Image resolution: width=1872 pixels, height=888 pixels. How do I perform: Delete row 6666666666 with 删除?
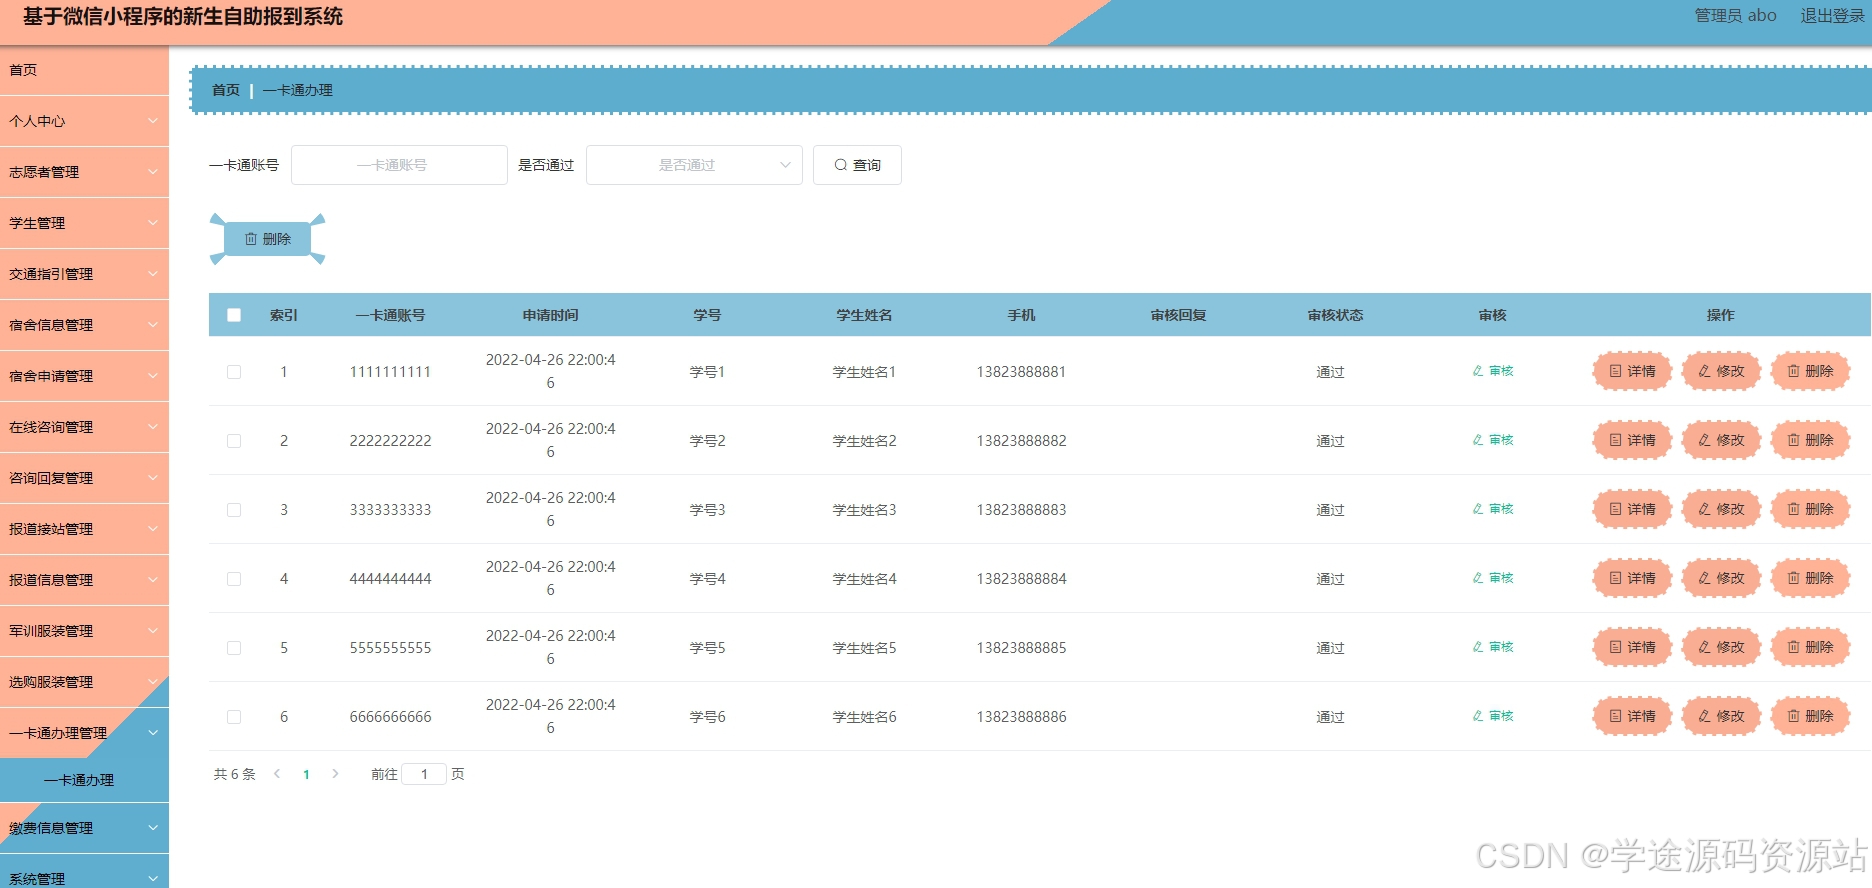tap(1810, 716)
